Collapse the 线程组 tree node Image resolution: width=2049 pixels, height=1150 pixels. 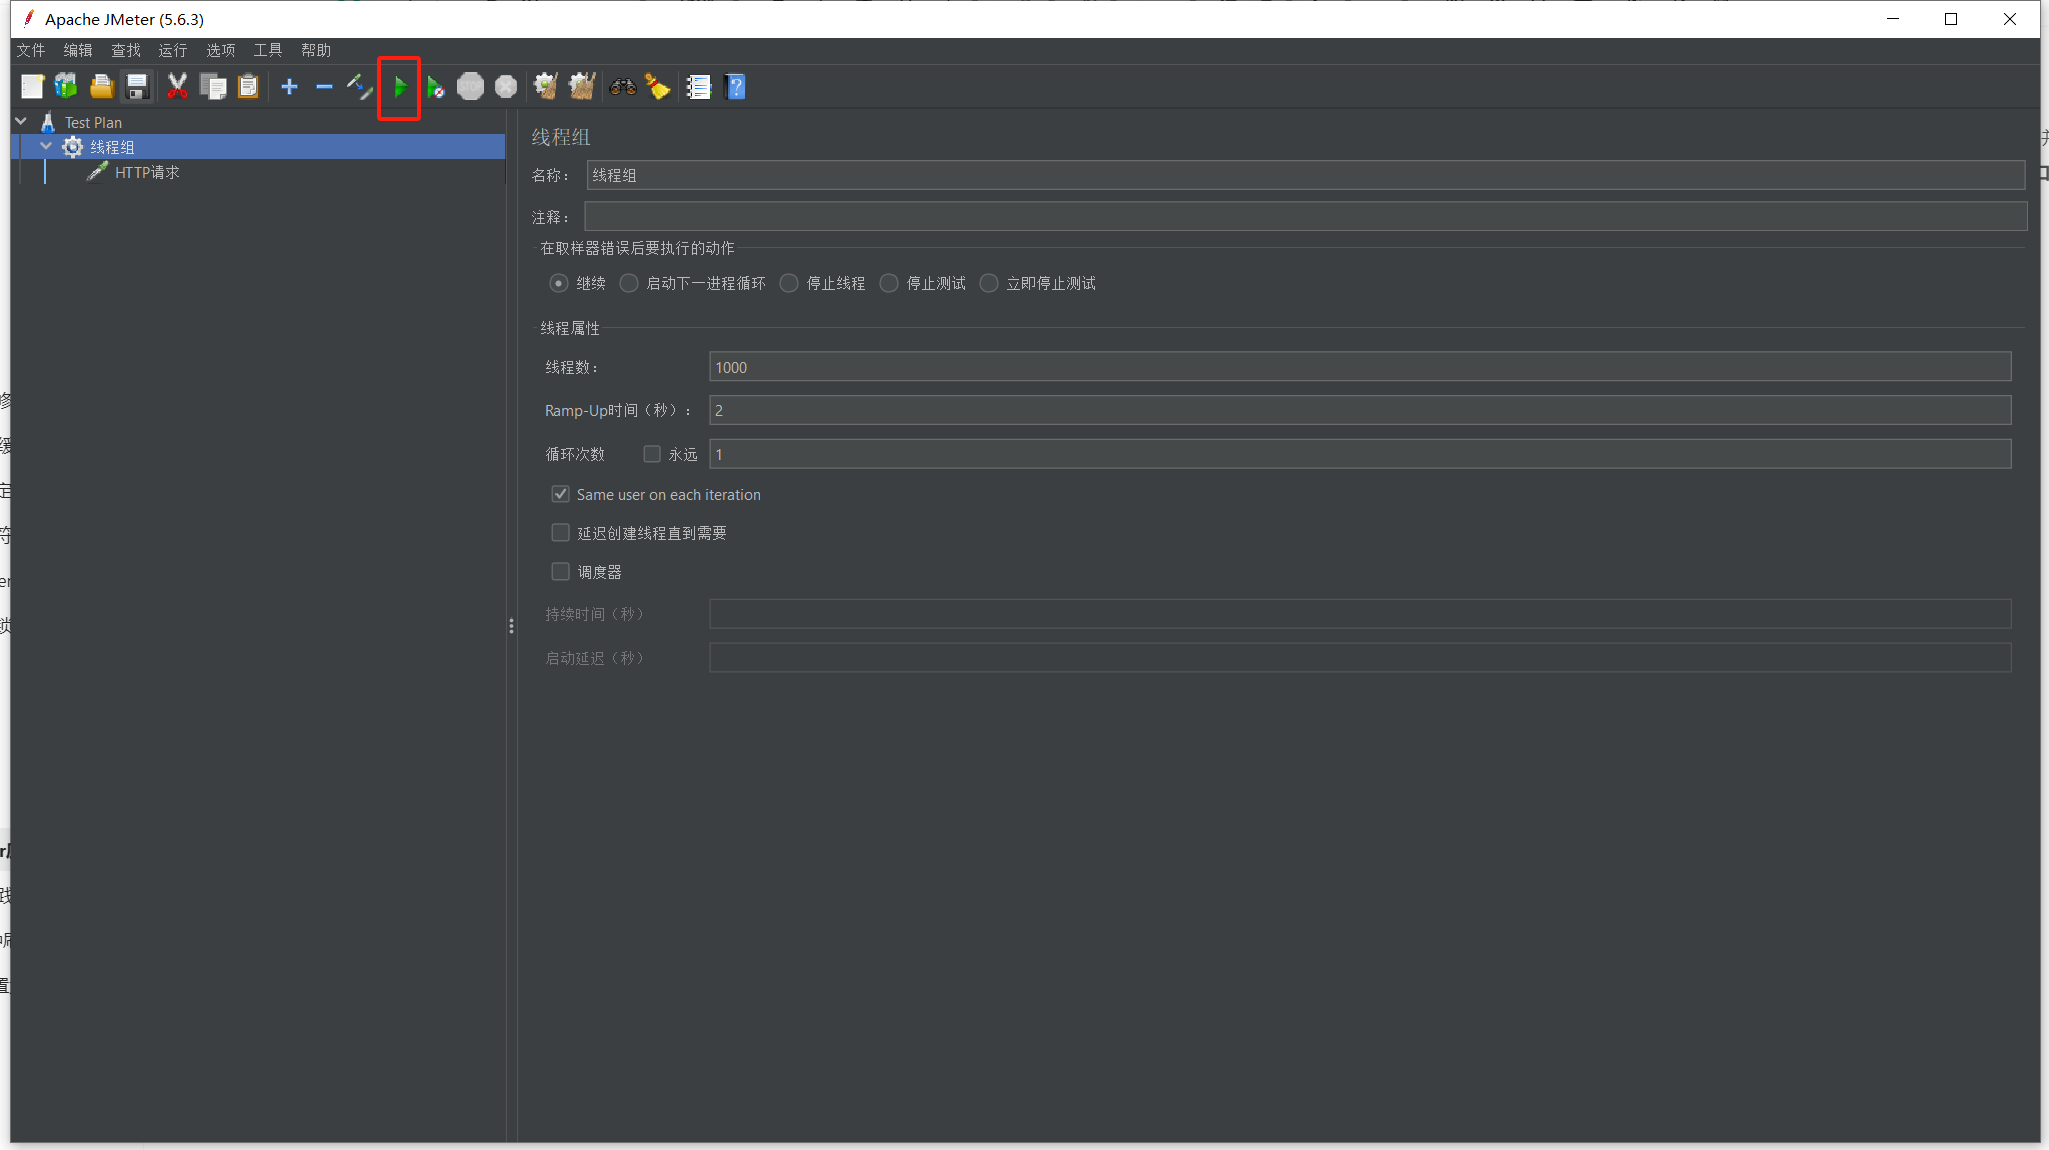tap(46, 146)
